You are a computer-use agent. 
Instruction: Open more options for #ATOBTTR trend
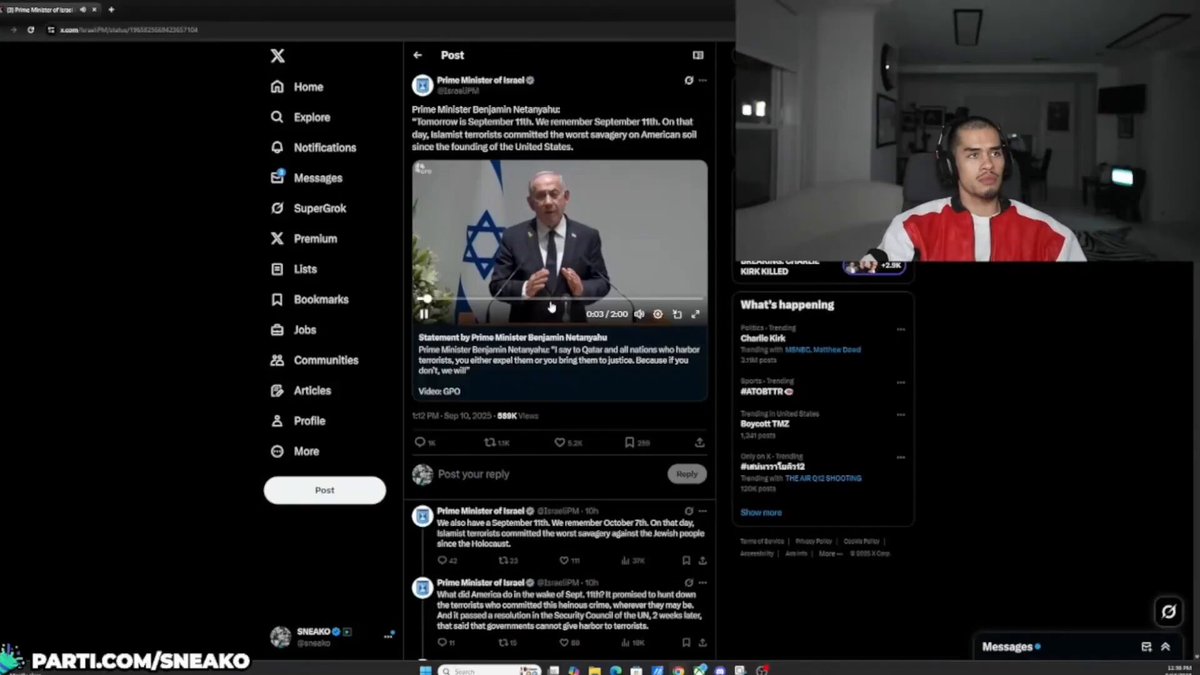click(901, 381)
